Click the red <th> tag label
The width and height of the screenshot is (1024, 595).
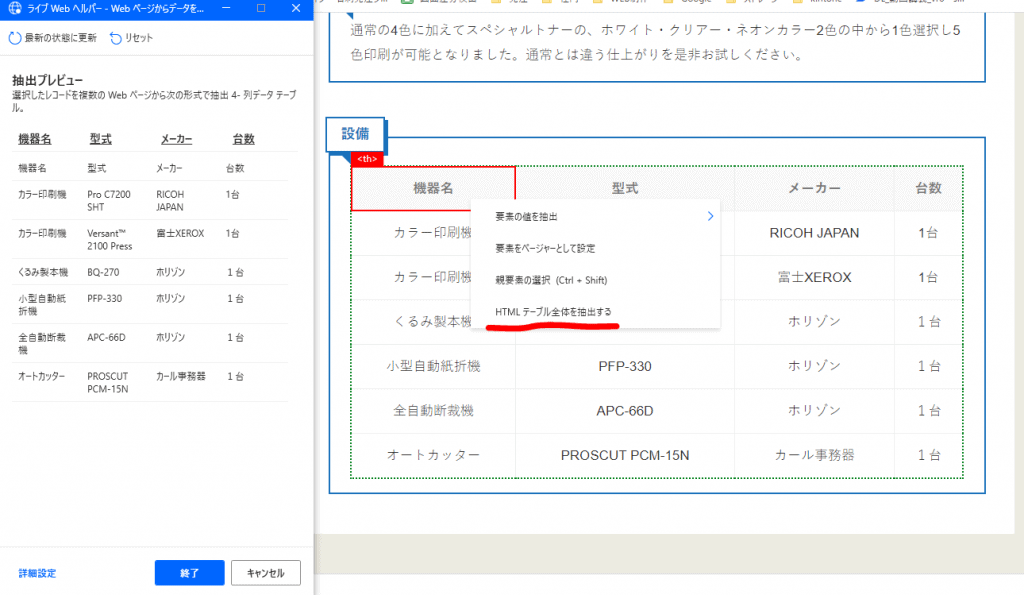click(366, 159)
